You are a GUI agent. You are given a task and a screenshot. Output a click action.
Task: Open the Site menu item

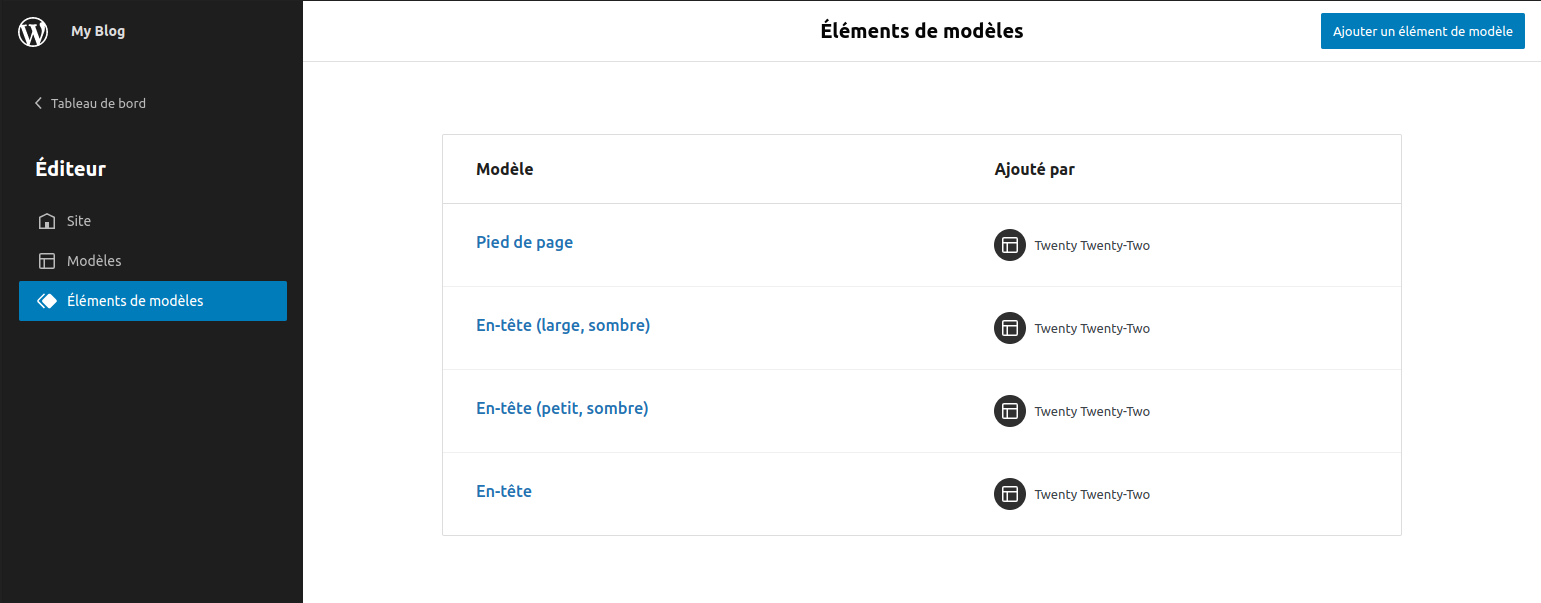pyautogui.click(x=153, y=221)
